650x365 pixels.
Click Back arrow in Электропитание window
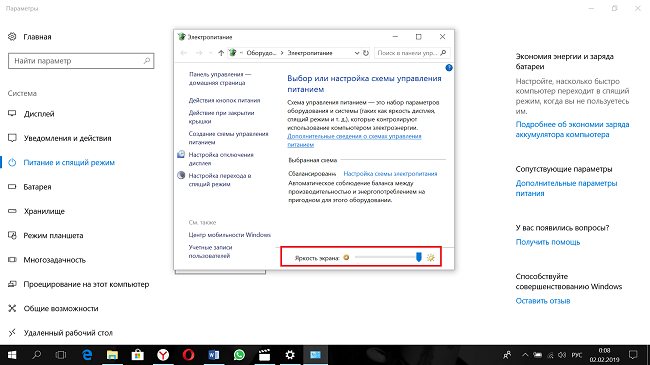184,53
